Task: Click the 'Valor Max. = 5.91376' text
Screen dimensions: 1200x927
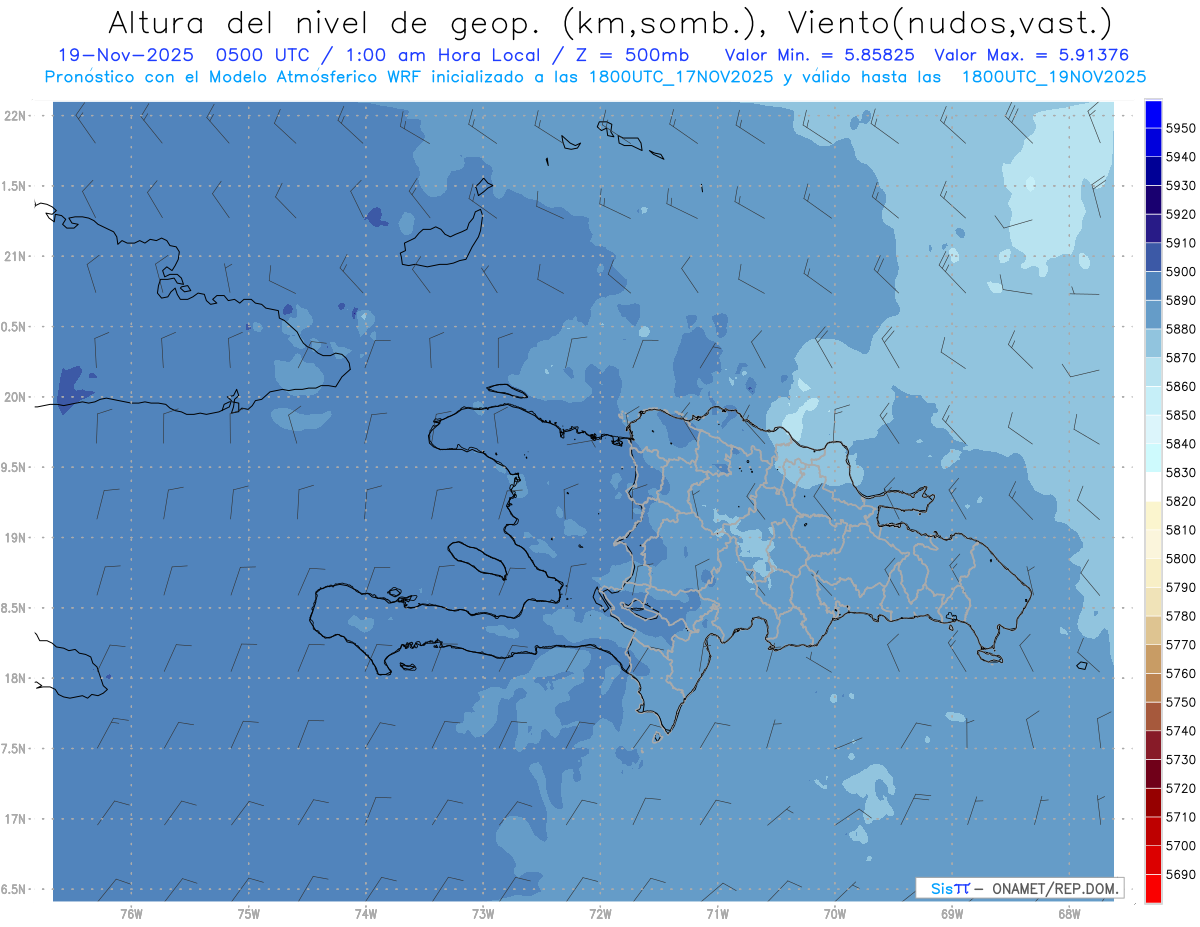Action: (x=1031, y=55)
